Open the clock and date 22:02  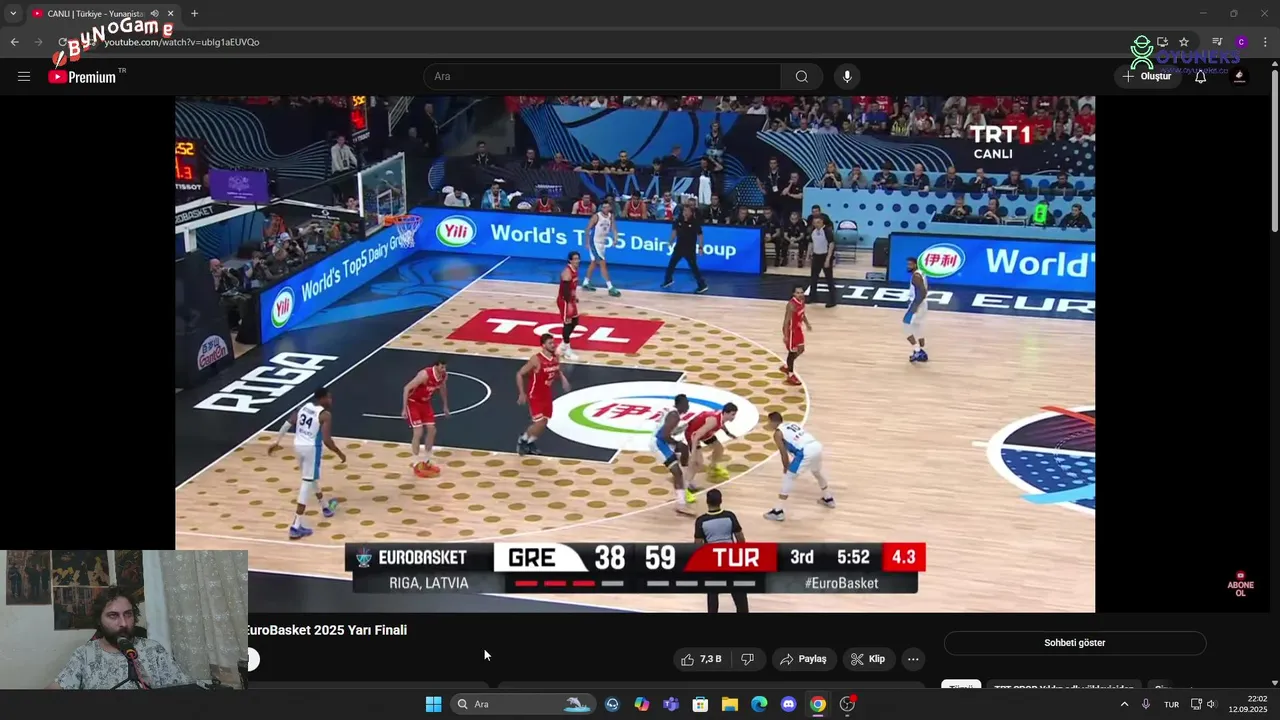tap(1250, 704)
